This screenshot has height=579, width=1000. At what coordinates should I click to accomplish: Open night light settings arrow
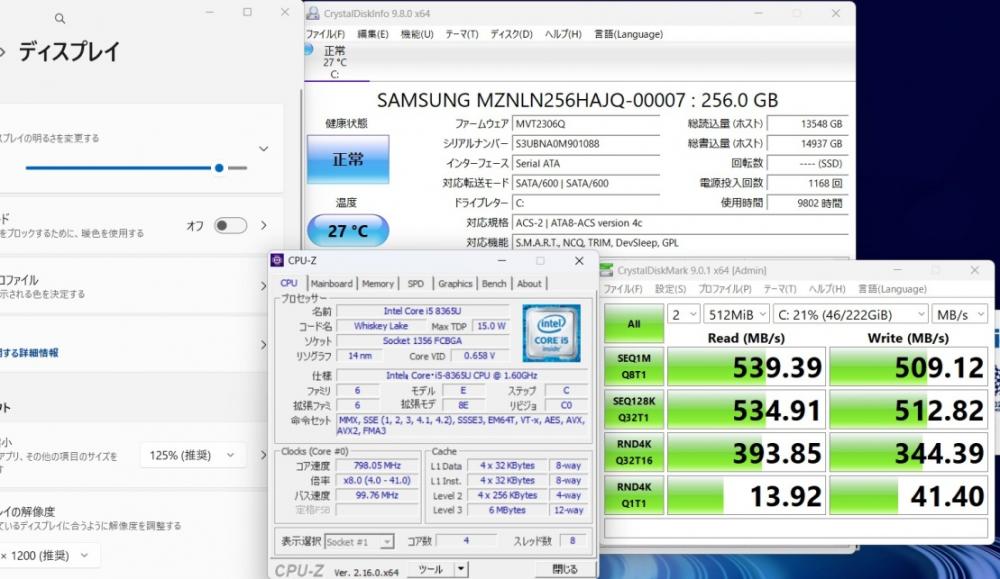pos(263,226)
